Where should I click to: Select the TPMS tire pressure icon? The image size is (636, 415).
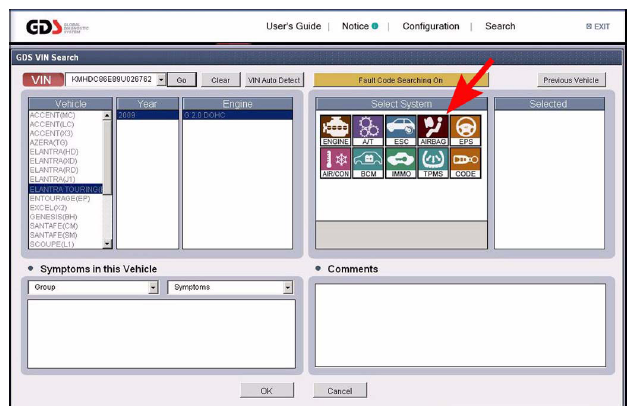pyautogui.click(x=433, y=163)
